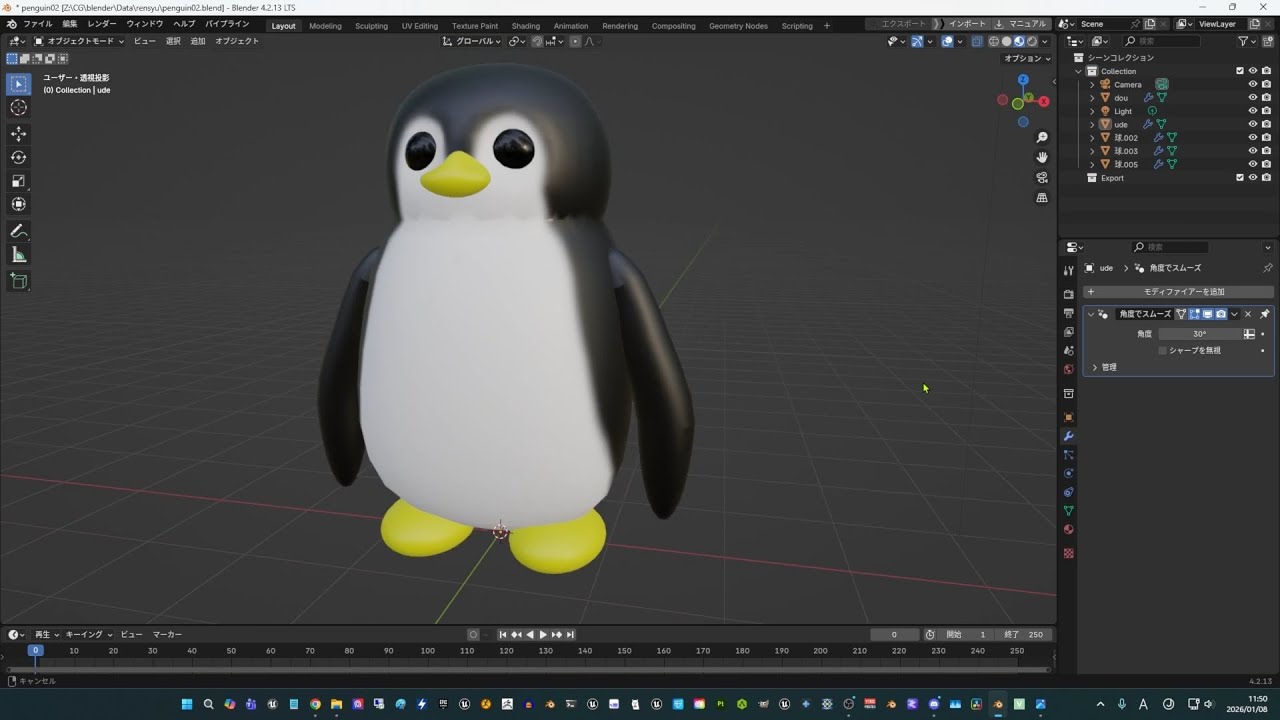Select the Scale tool
The height and width of the screenshot is (720, 1280).
point(19,181)
